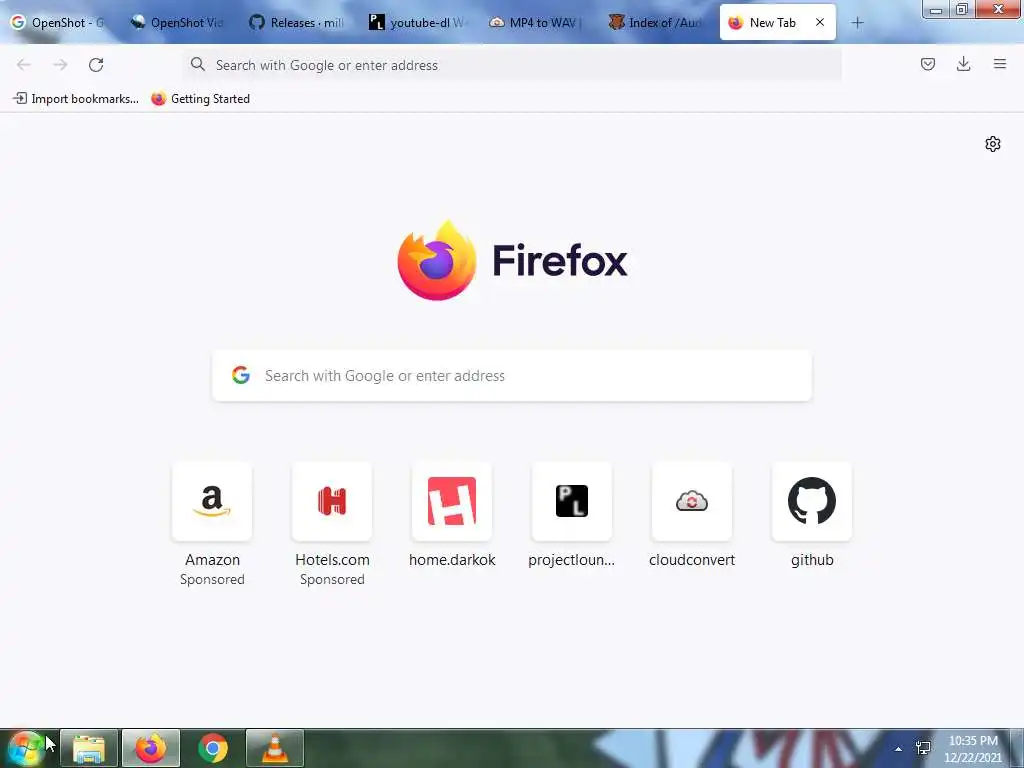Click the Firefox taskbar icon
The image size is (1024, 768).
tap(151, 748)
